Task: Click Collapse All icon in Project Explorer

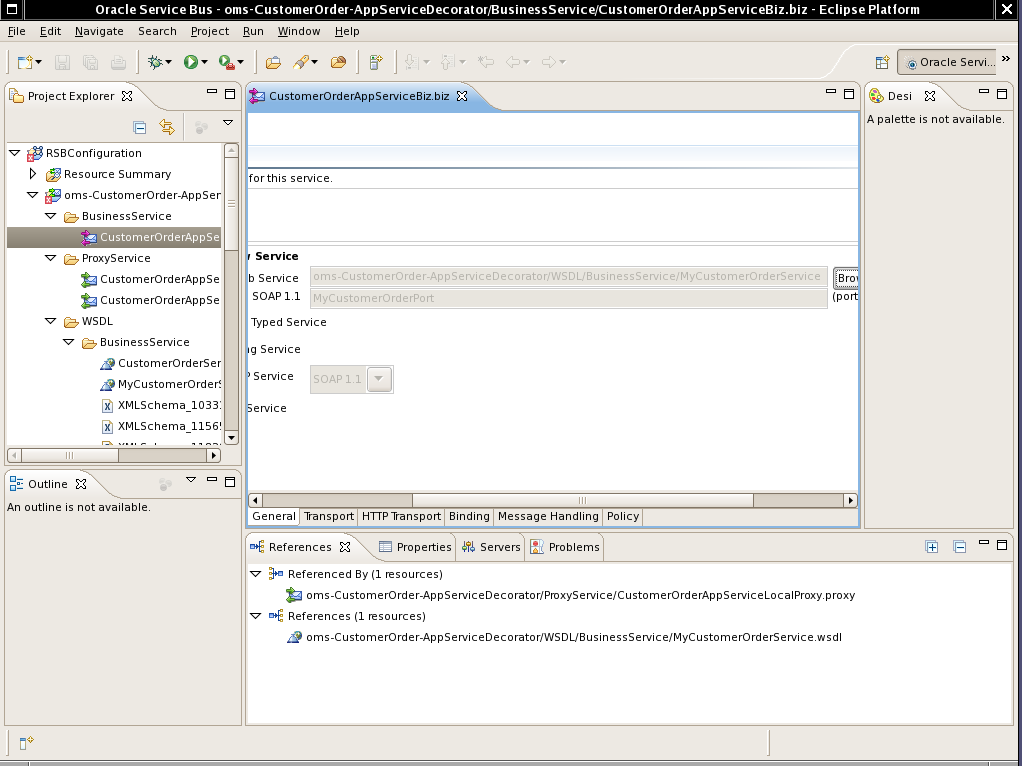Action: click(140, 127)
